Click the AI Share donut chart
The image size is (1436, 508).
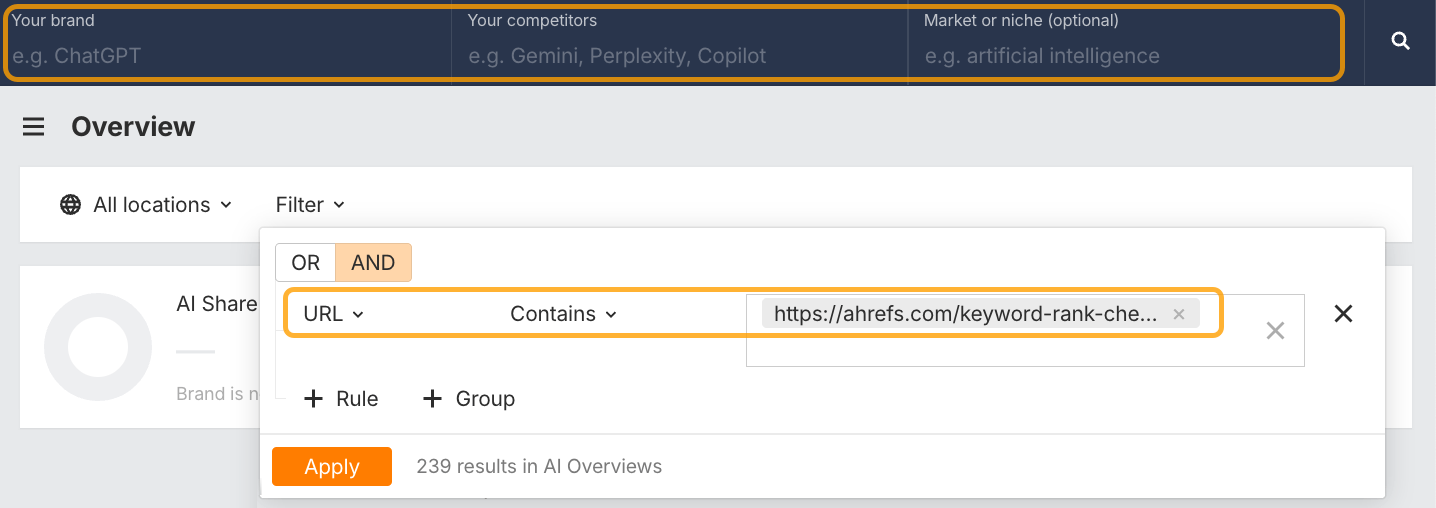pyautogui.click(x=98, y=347)
